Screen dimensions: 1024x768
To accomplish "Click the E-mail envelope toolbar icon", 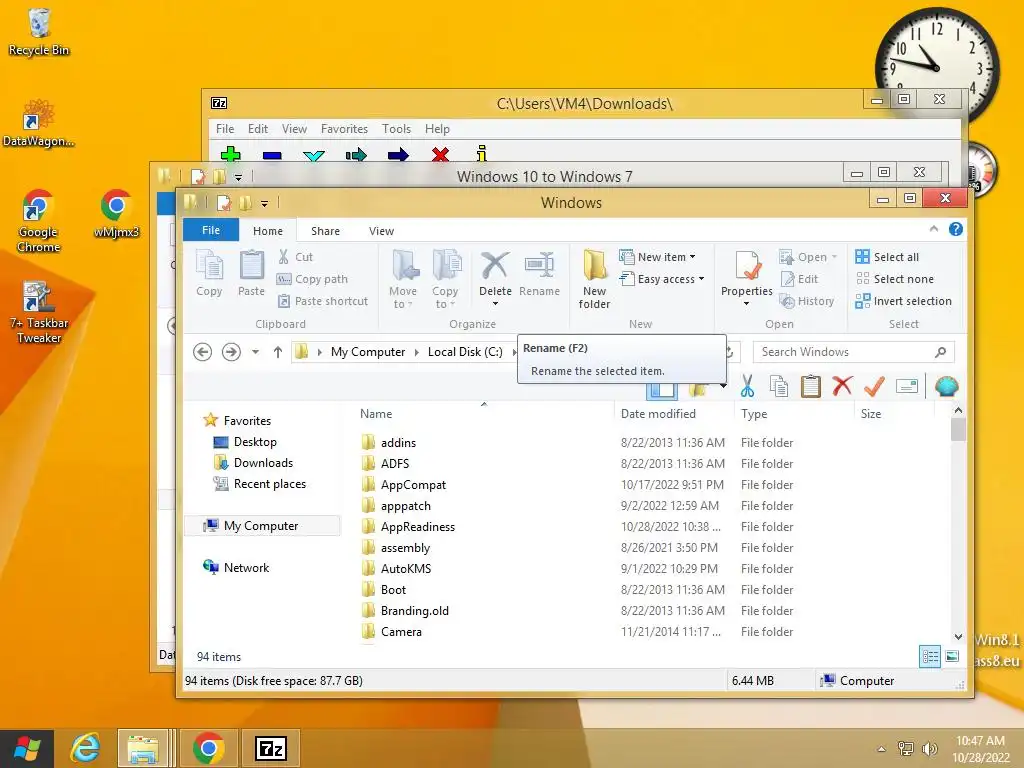I will (x=906, y=386).
